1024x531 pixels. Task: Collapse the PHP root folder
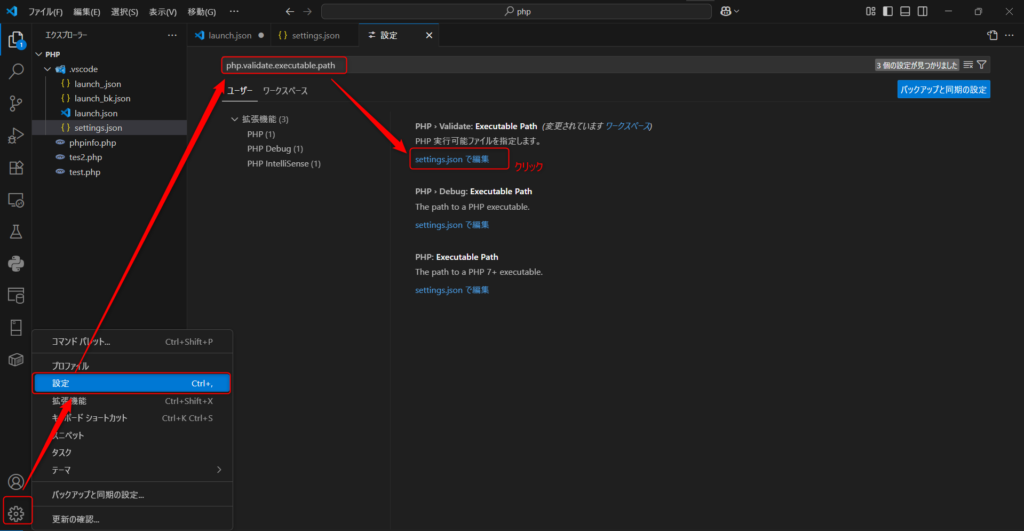pos(39,54)
